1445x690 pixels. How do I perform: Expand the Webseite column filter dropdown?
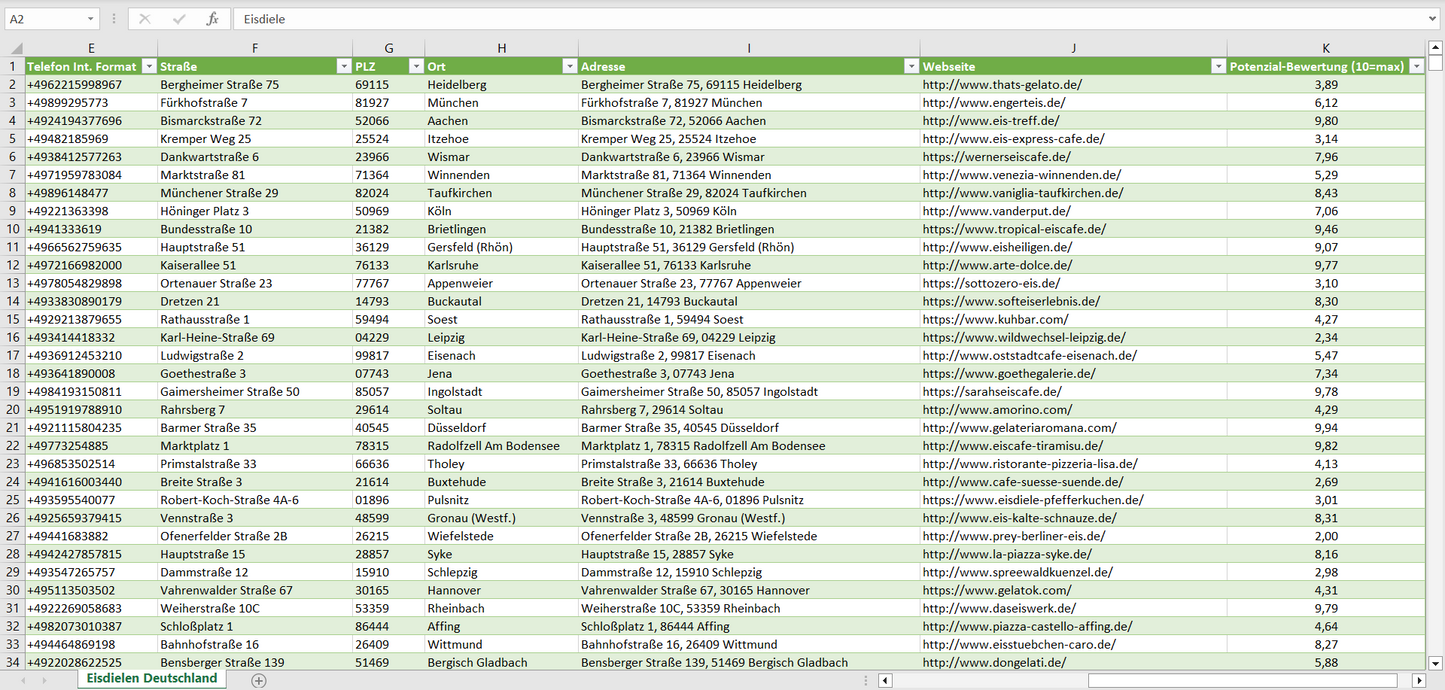1218,66
